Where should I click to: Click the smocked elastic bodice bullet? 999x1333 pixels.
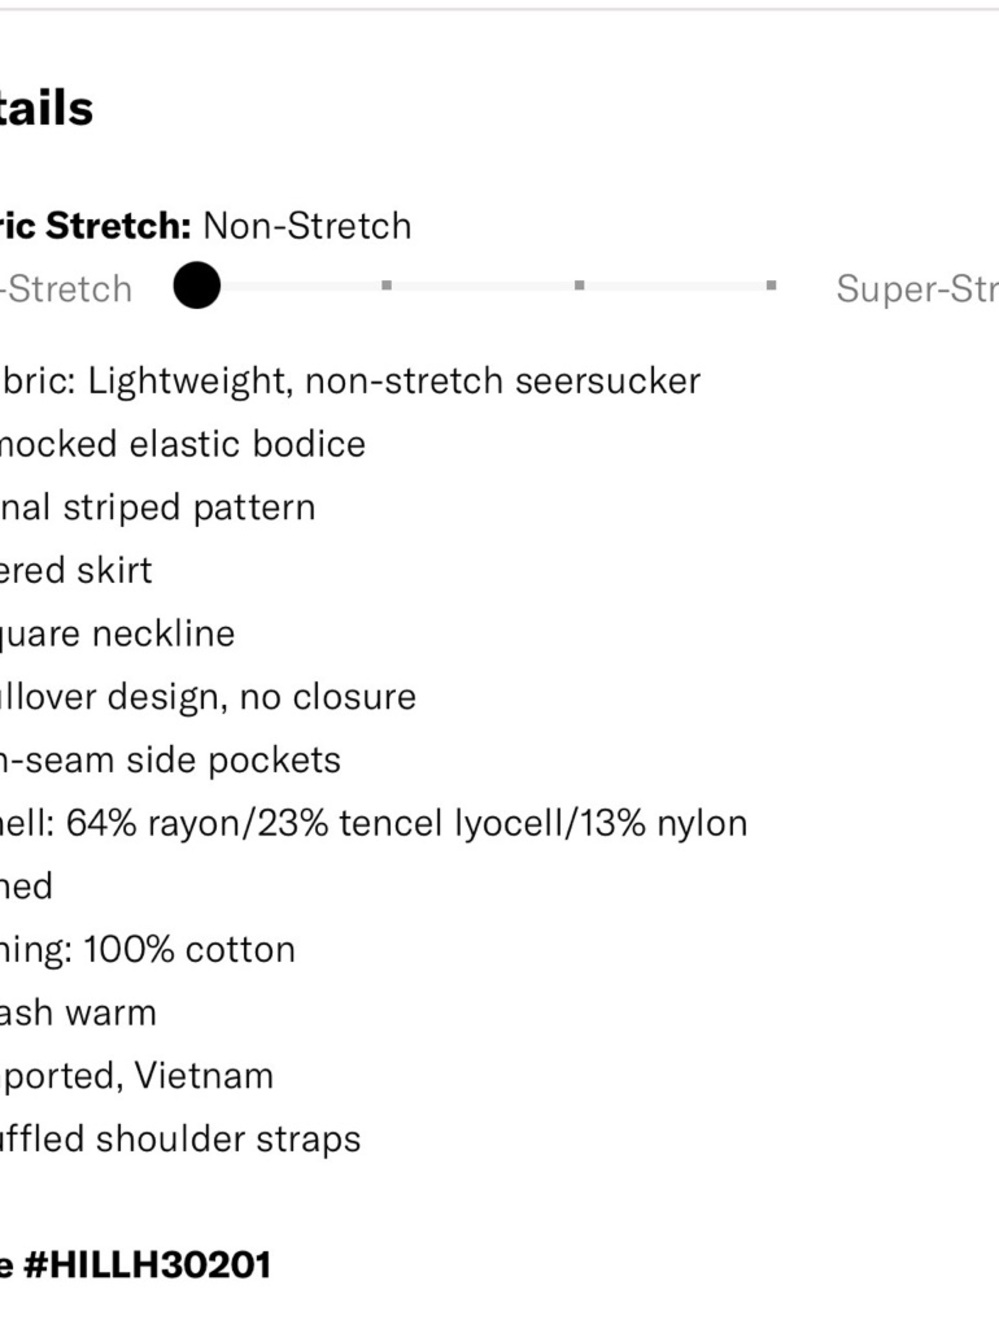183,444
